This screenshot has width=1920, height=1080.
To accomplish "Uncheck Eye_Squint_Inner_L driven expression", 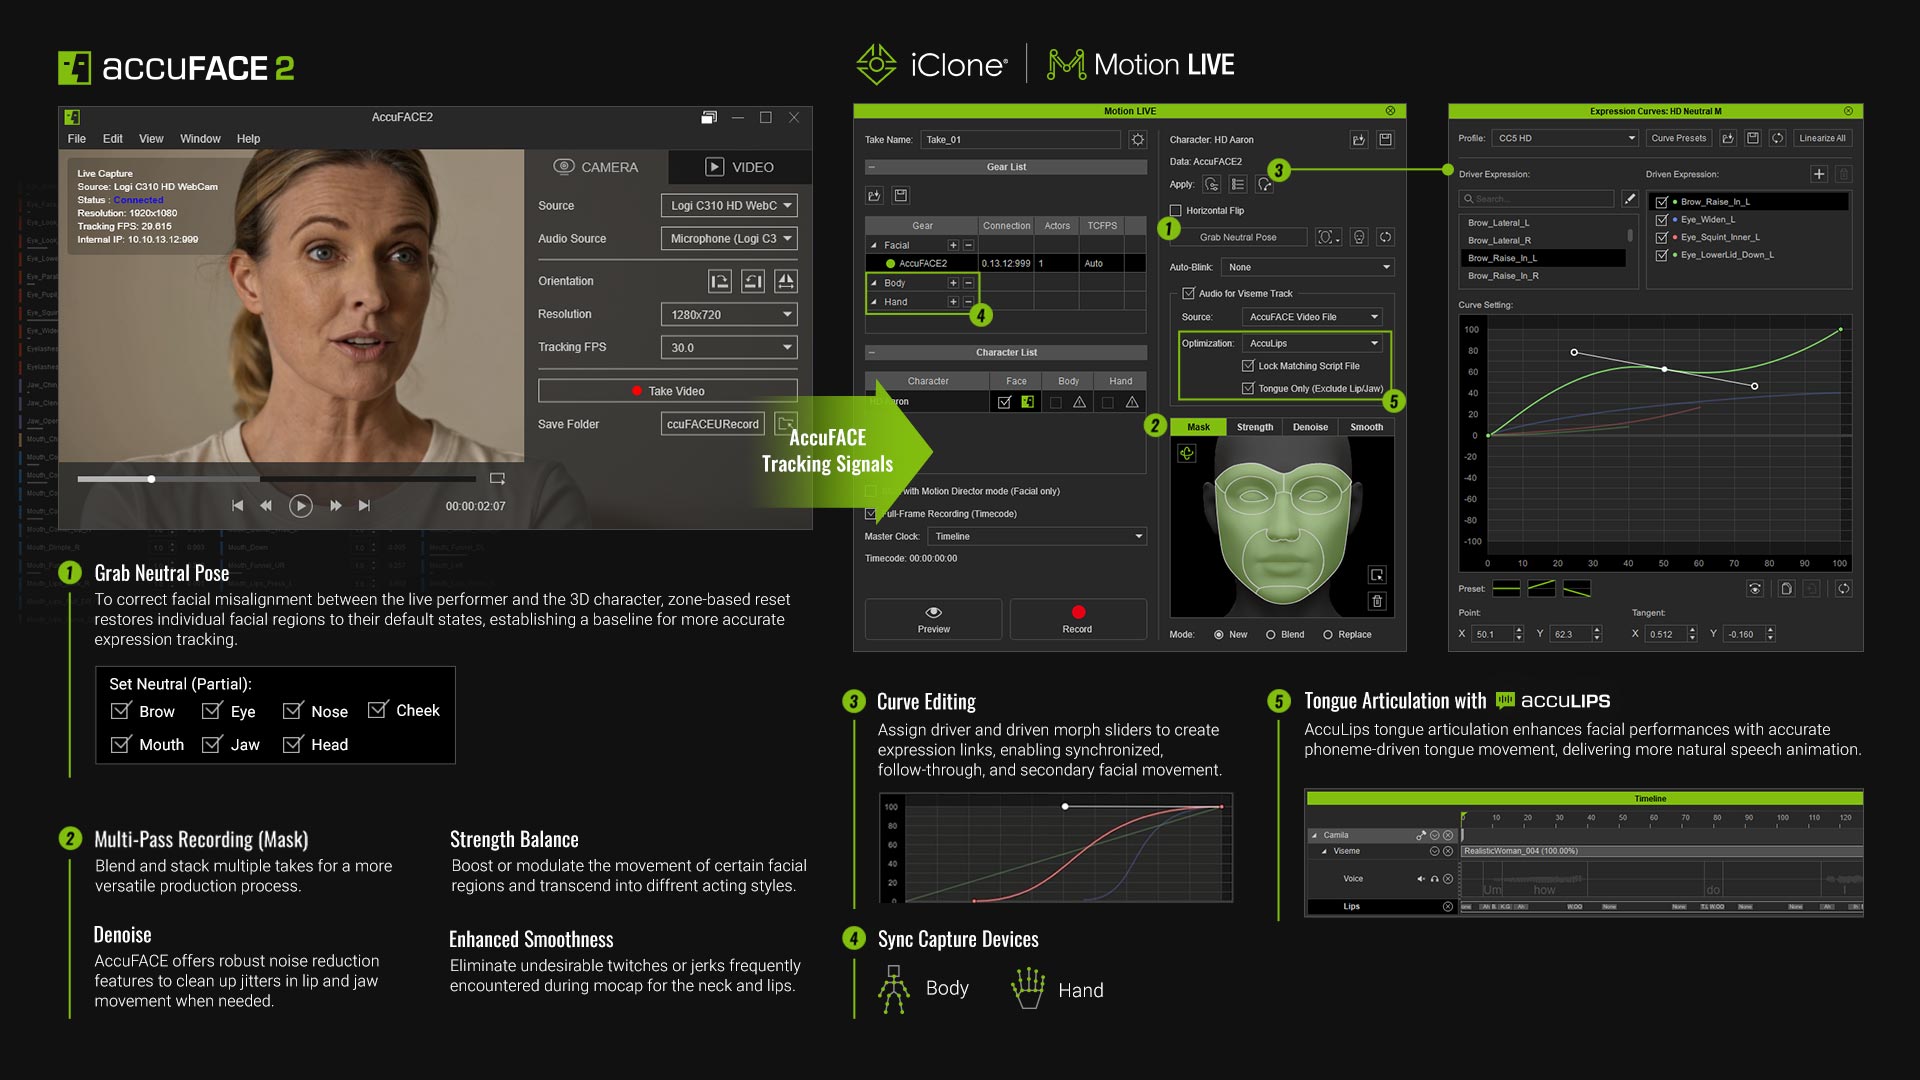I will click(1662, 238).
